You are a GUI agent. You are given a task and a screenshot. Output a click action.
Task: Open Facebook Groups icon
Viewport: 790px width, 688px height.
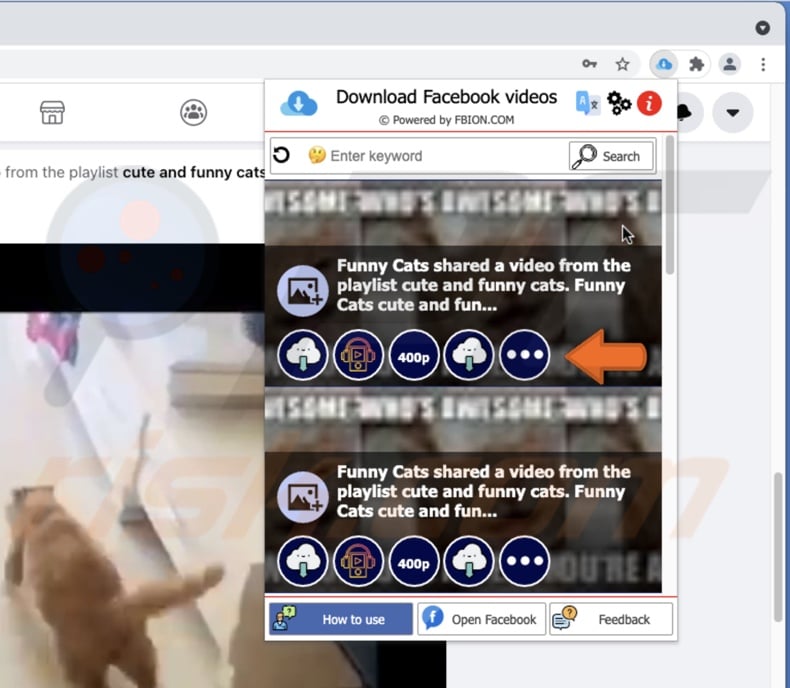click(x=193, y=112)
